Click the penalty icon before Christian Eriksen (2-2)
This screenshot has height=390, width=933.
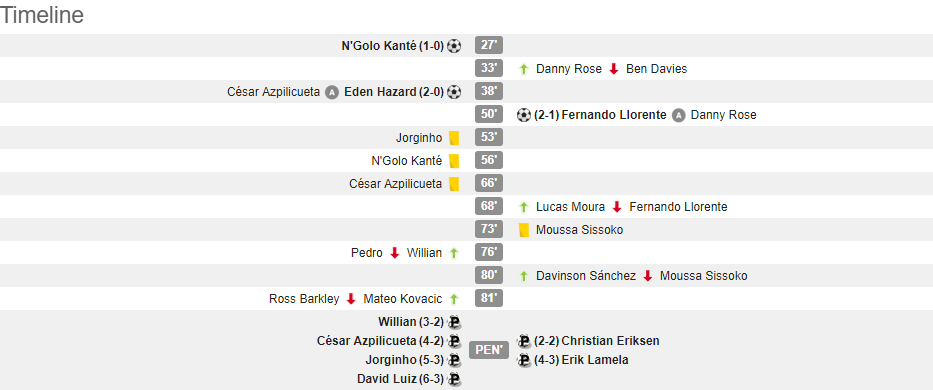(524, 341)
